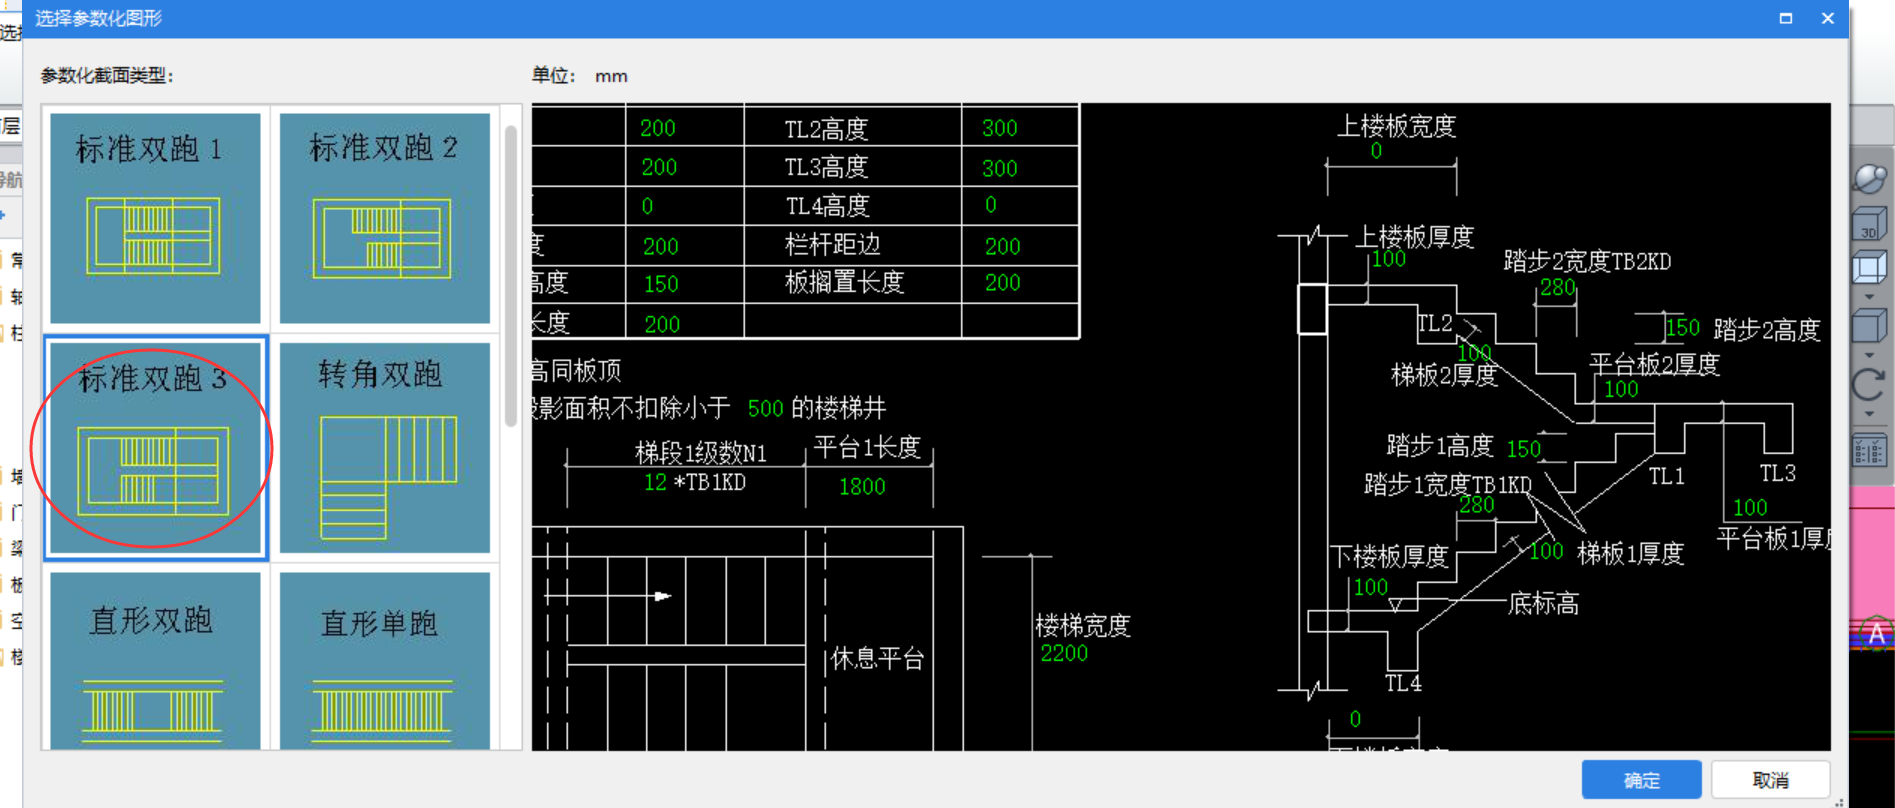Click the 500 stairwell area value

tap(765, 408)
